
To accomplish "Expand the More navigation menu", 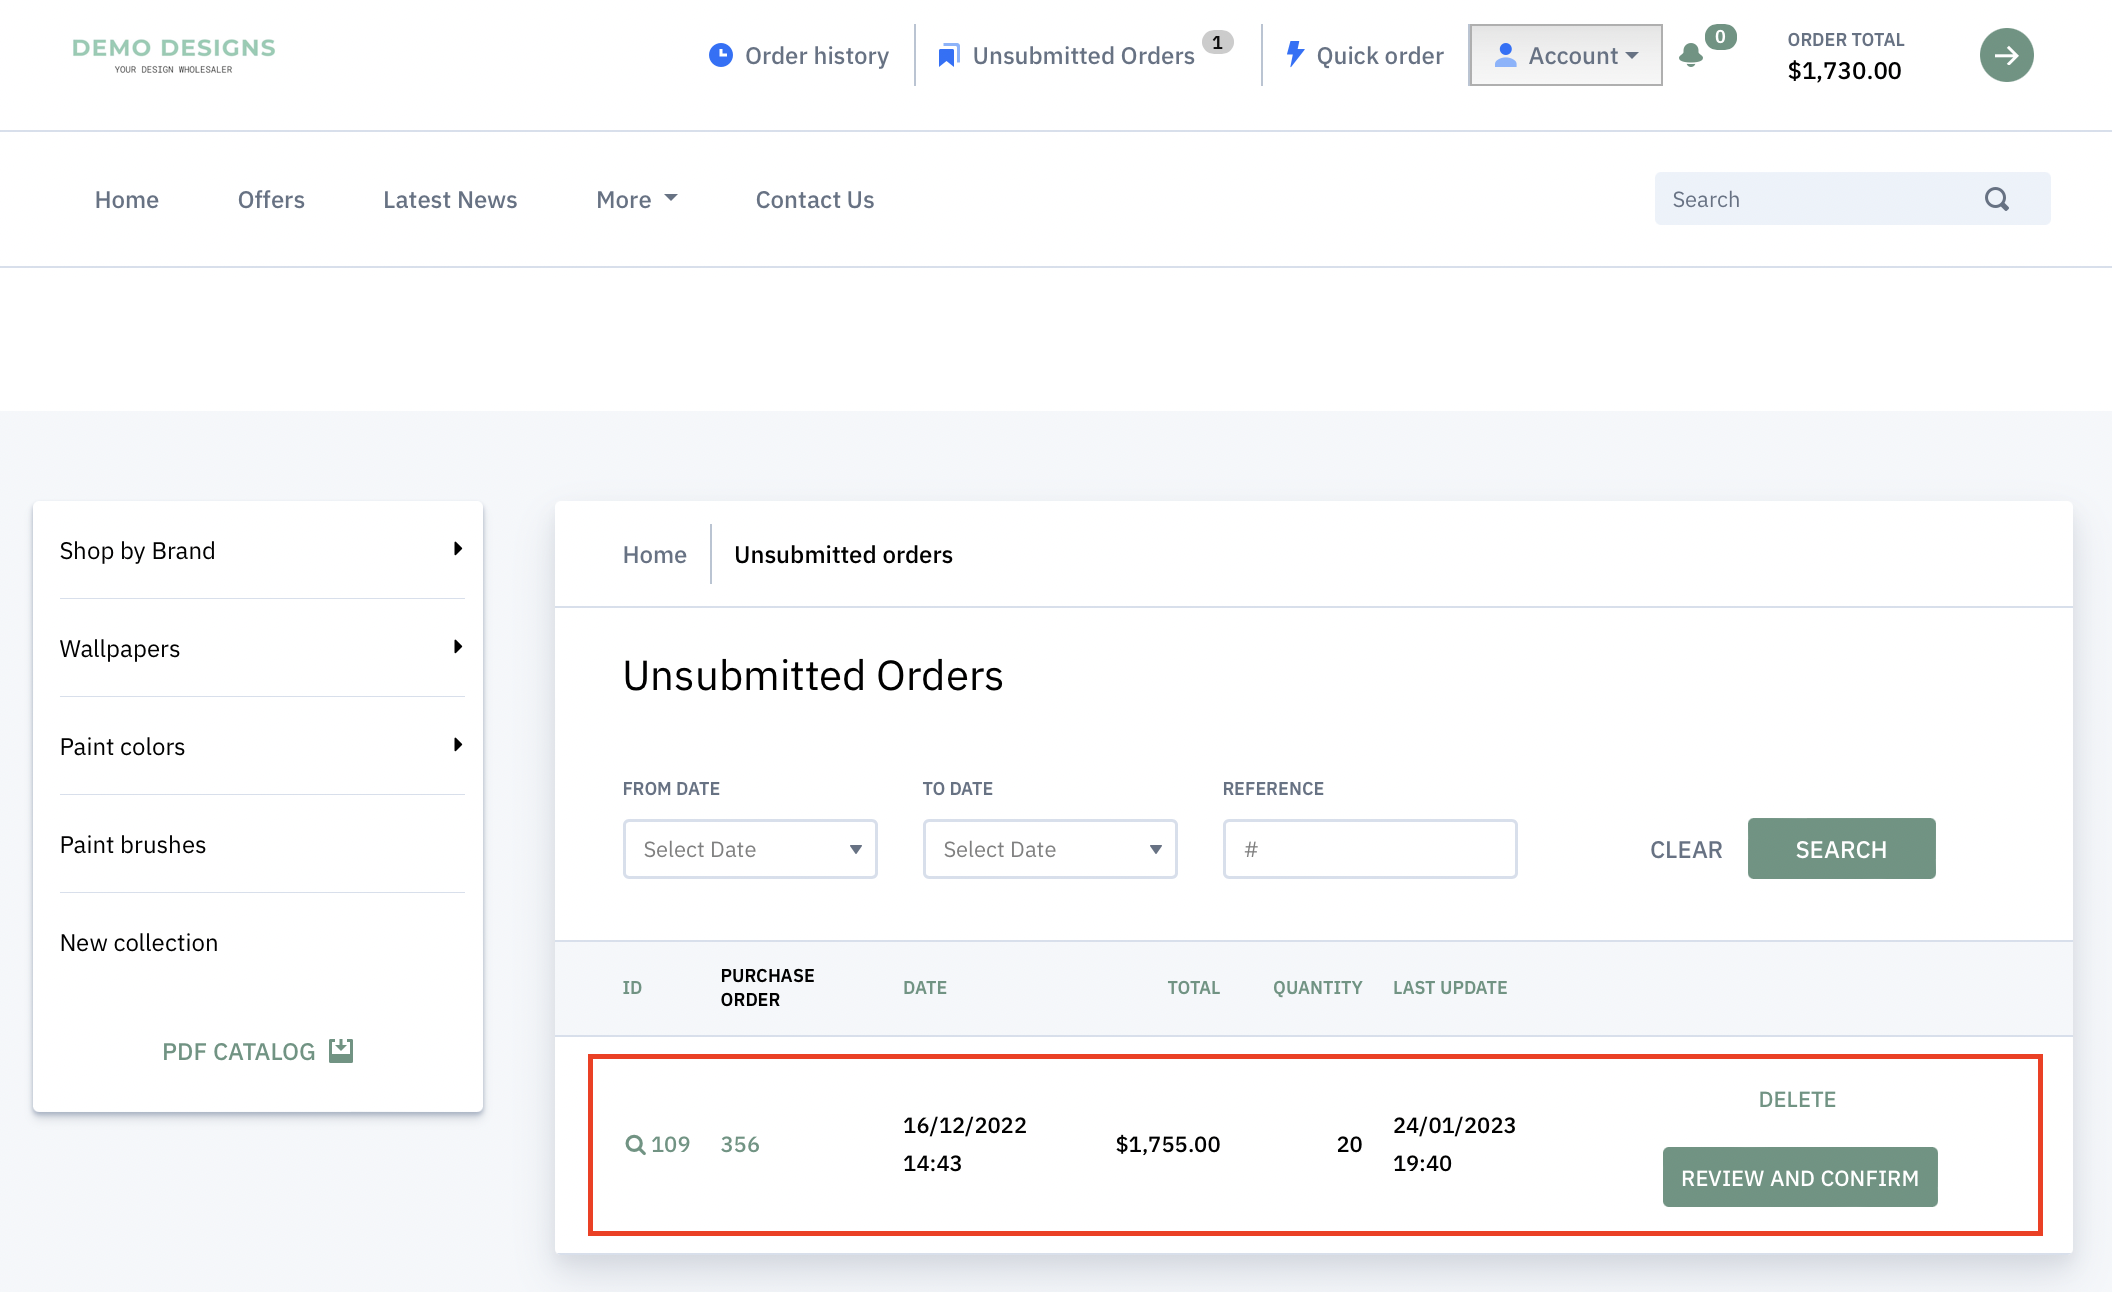I will (x=636, y=199).
